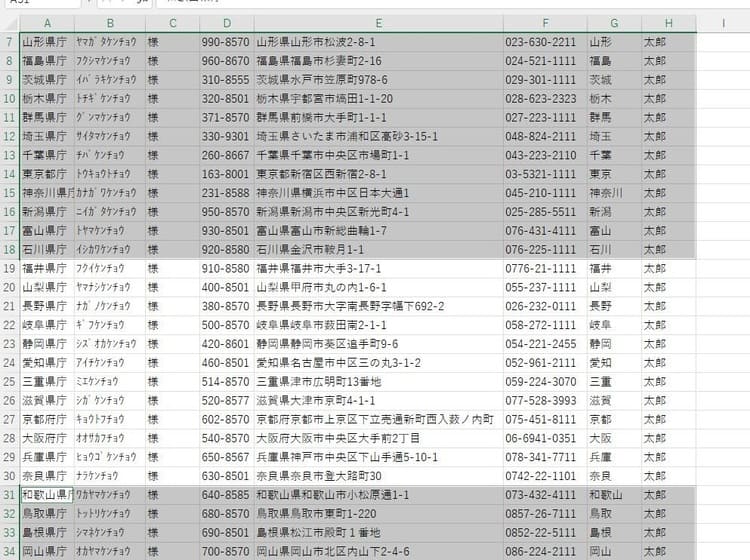750x560 pixels.
Task: Click cell containing 鳥取県庁
Action: coord(47,514)
